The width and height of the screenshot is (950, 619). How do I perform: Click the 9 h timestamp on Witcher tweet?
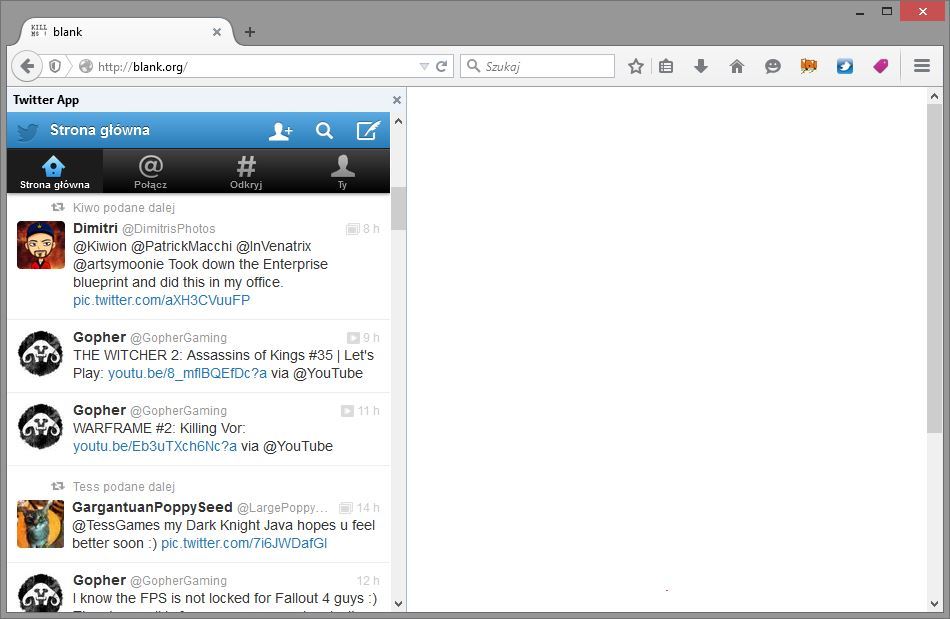tap(371, 338)
